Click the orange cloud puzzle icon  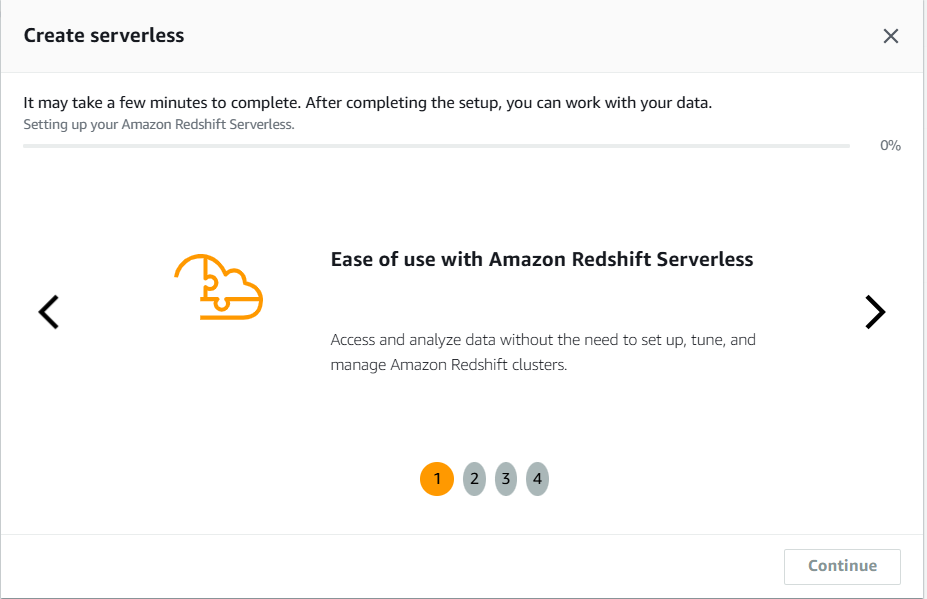(218, 286)
